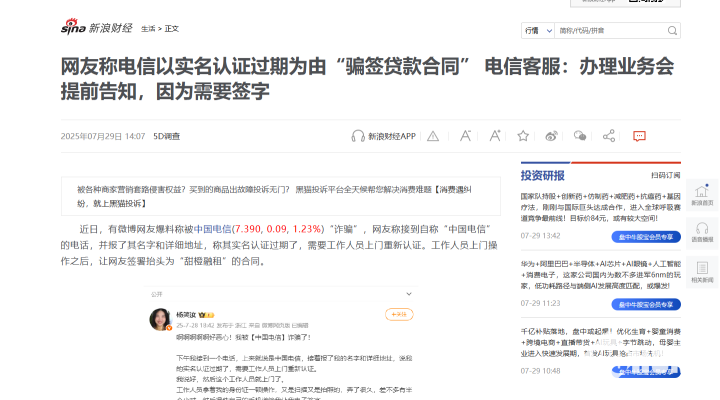Image resolution: width=720 pixels, height=400 pixels.
Task: Click the search magnifier icon
Action: click(x=672, y=30)
